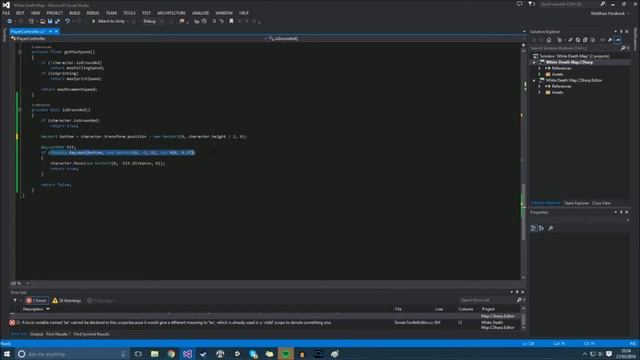Expand Assets under the CSharp.Editor project
This screenshot has width=640, height=360.
click(x=540, y=93)
